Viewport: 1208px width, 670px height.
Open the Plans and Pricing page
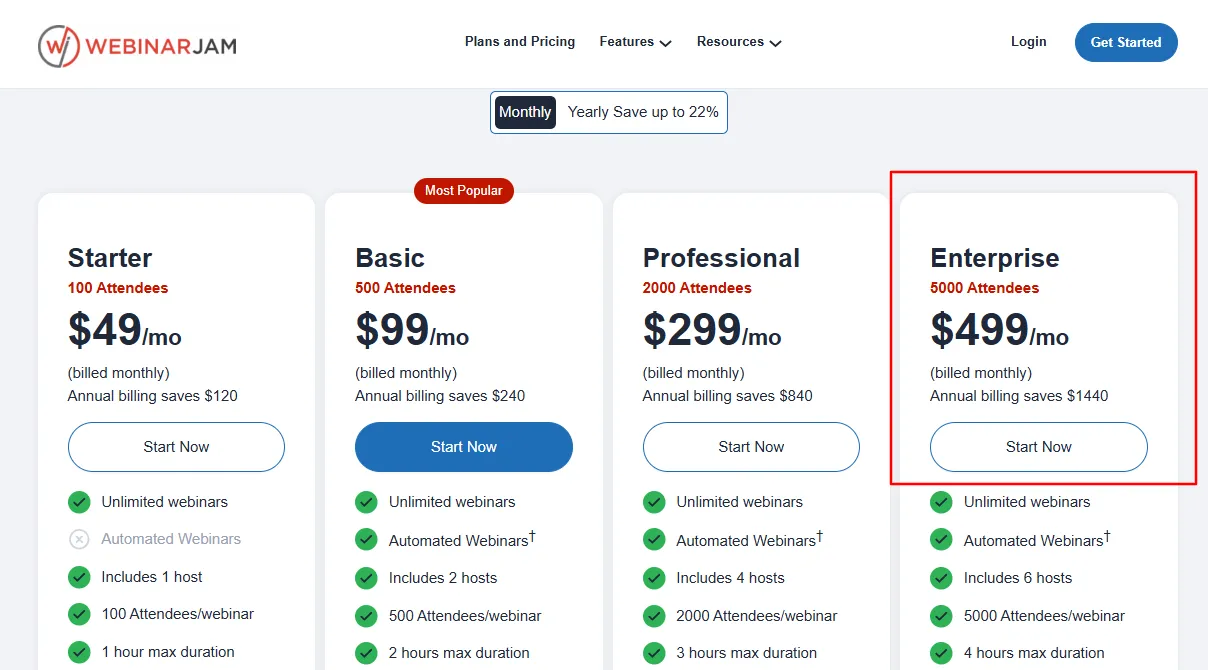tap(520, 42)
